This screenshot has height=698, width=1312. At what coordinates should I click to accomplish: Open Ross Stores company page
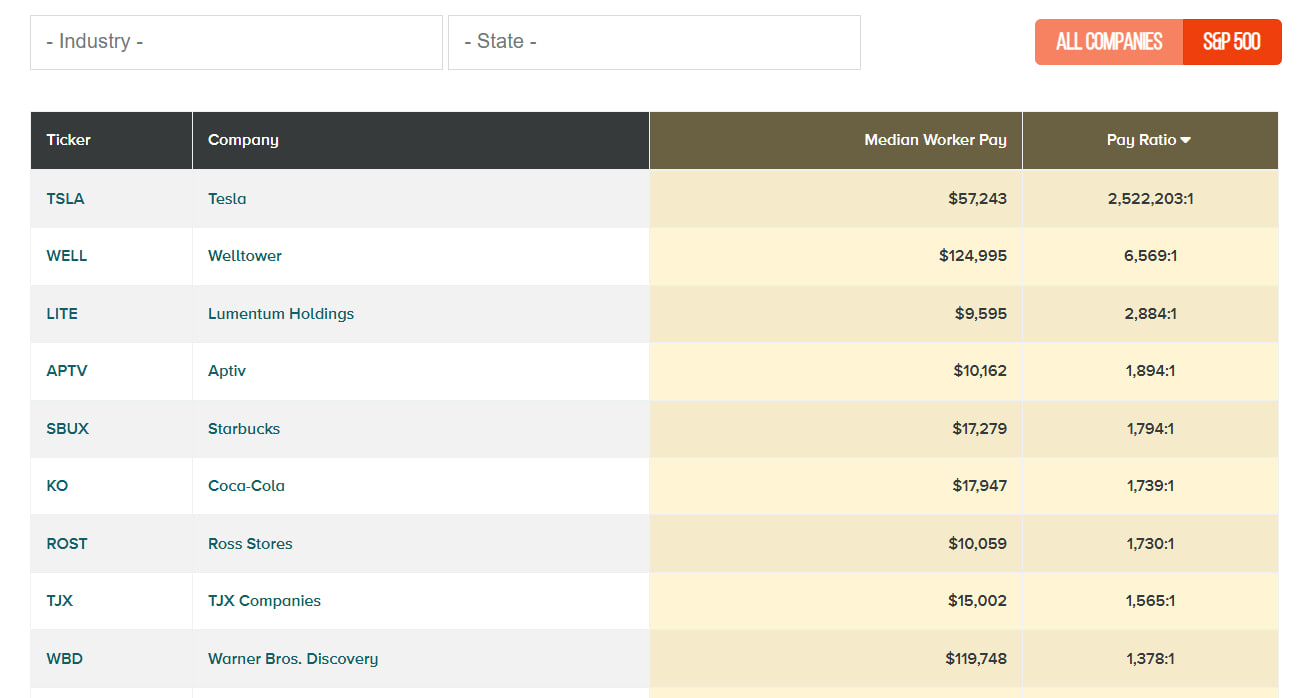tap(250, 543)
